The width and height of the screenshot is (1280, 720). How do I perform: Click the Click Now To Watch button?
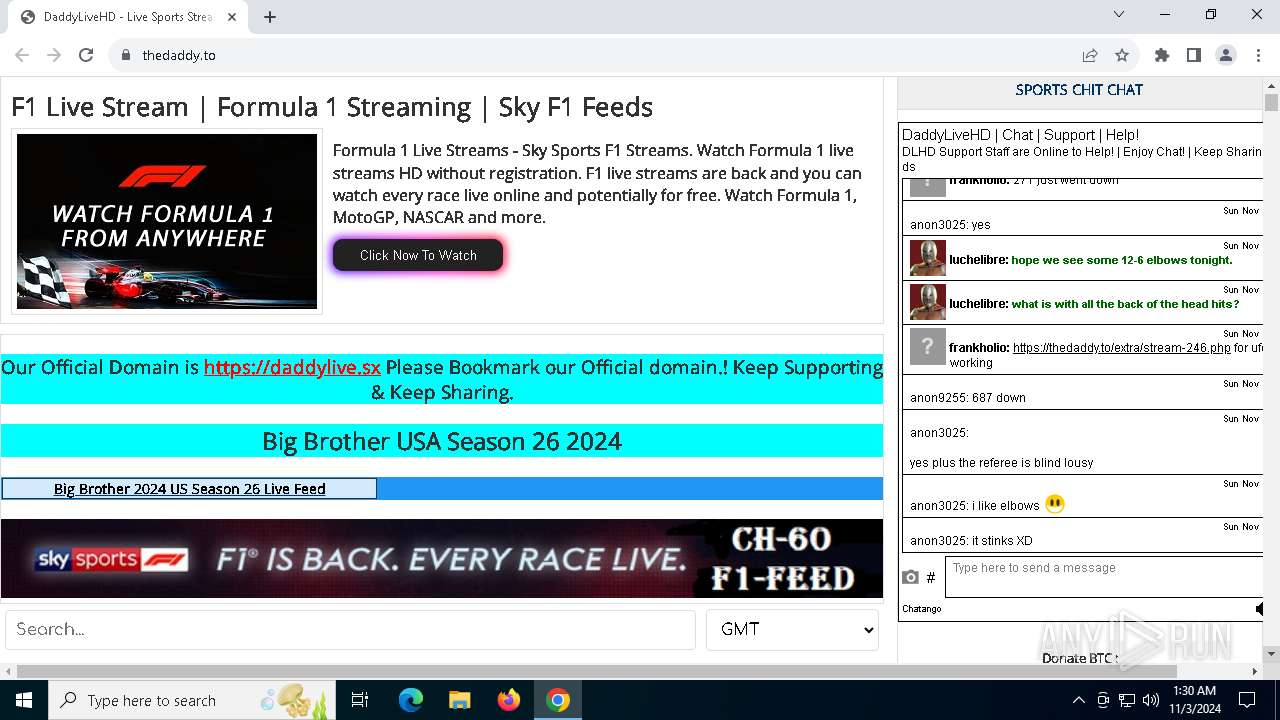pyautogui.click(x=418, y=255)
